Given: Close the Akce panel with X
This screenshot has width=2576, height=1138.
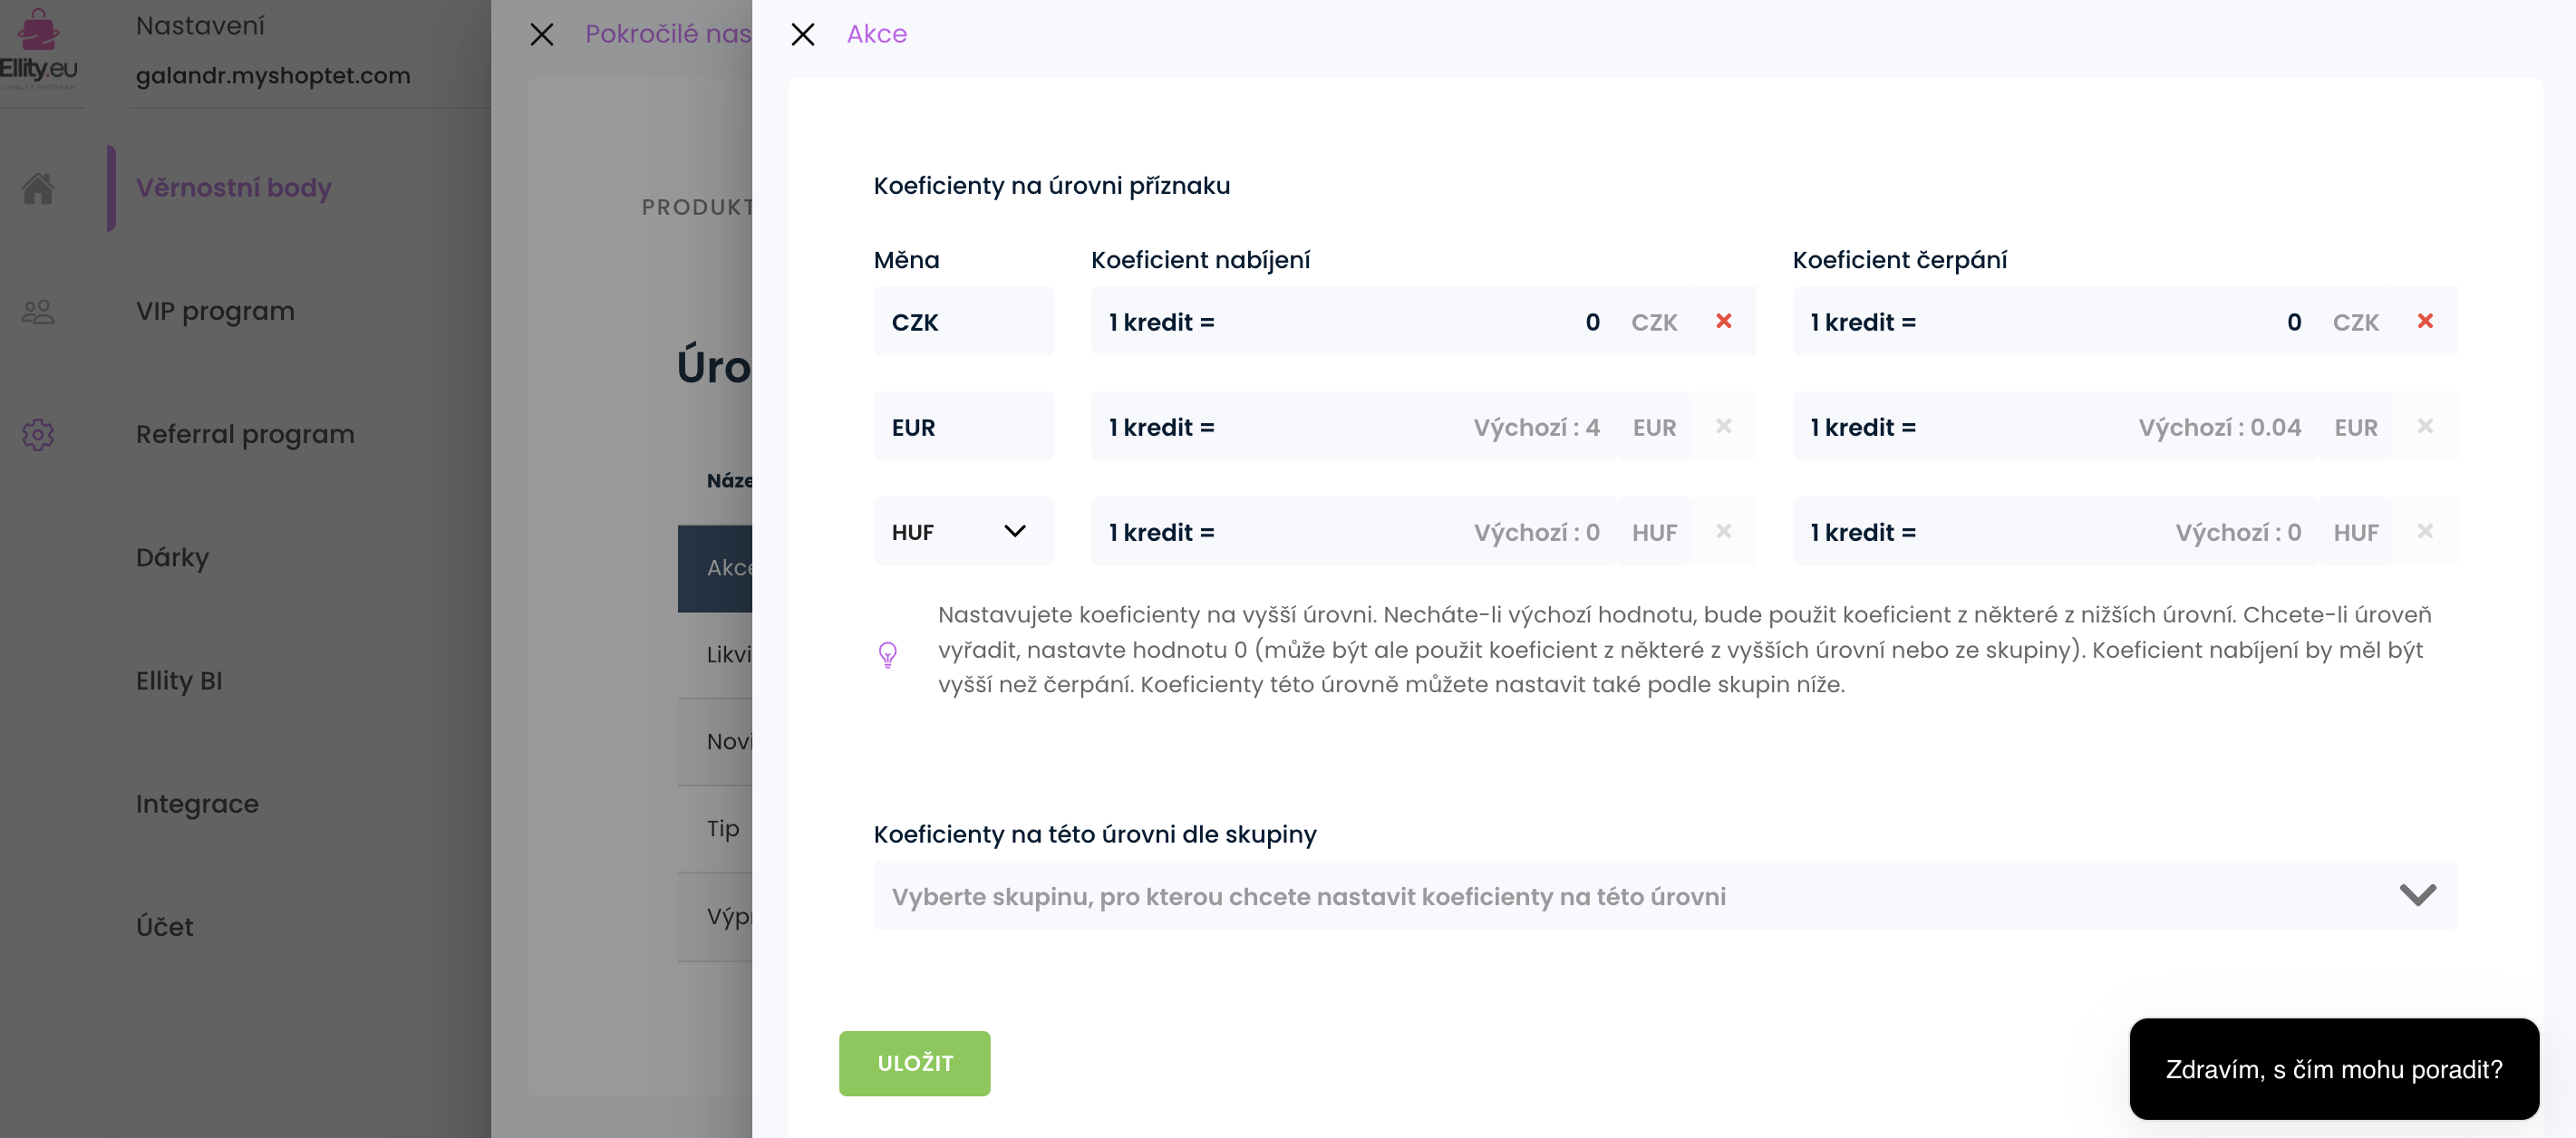Looking at the screenshot, I should 802,35.
